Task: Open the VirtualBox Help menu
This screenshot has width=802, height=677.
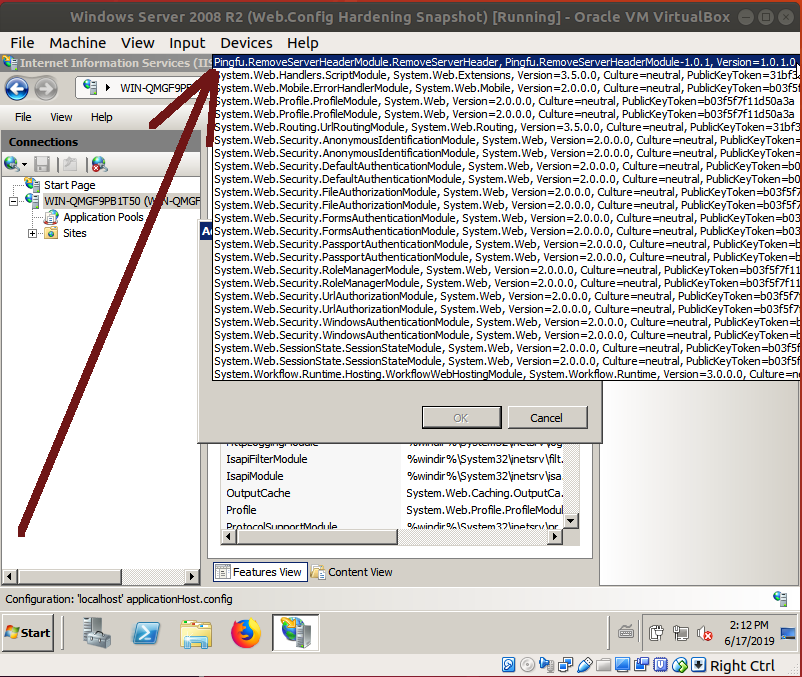Action: [x=303, y=43]
